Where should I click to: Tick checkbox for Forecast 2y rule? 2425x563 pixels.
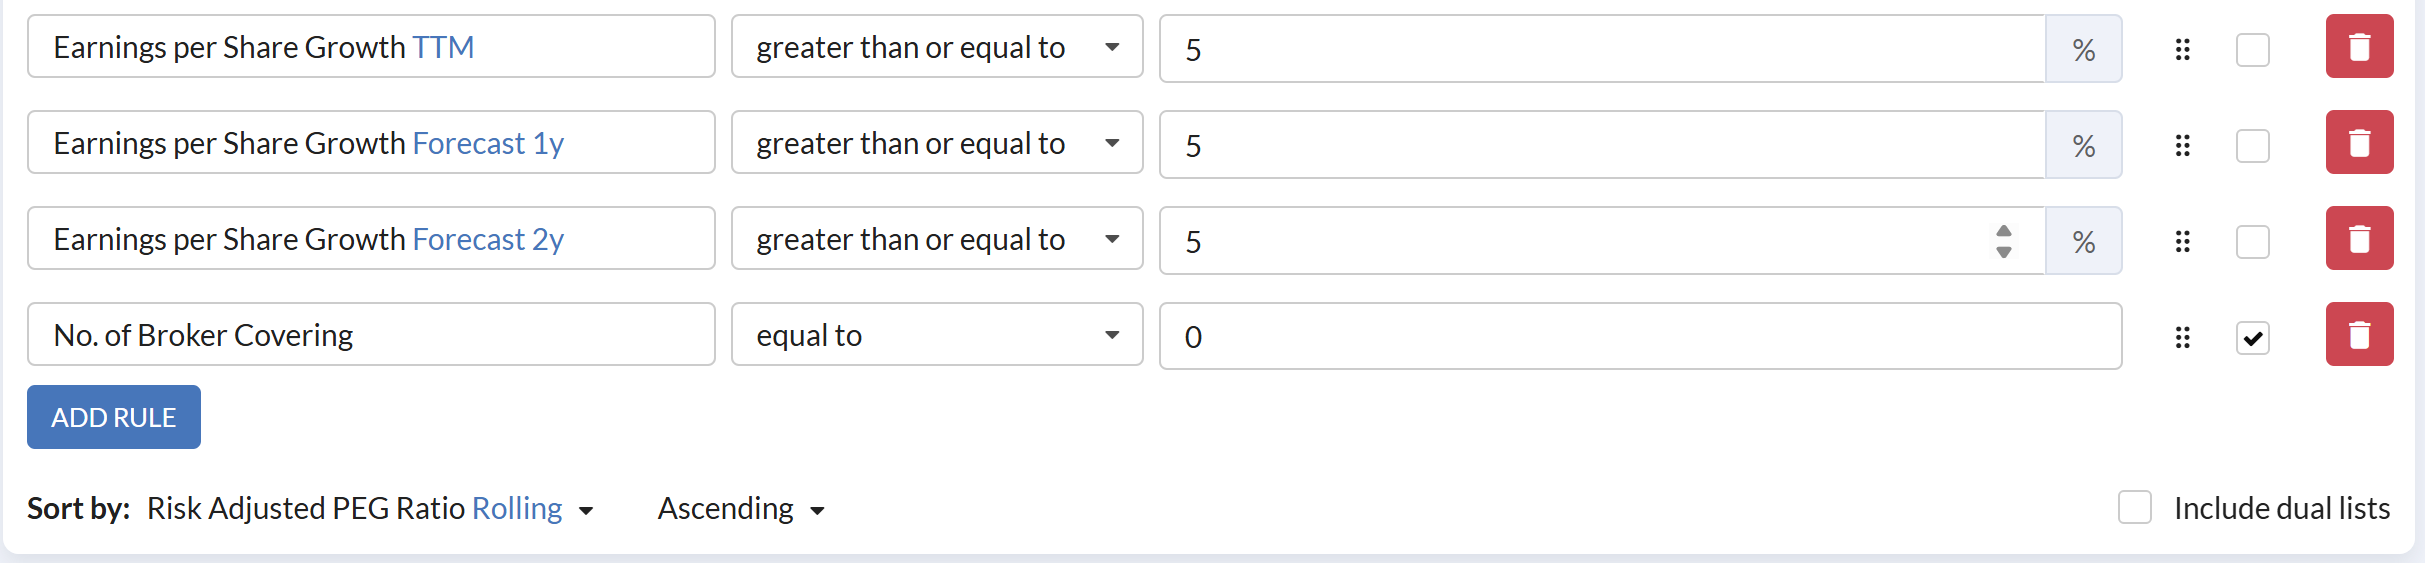[x=2253, y=241]
